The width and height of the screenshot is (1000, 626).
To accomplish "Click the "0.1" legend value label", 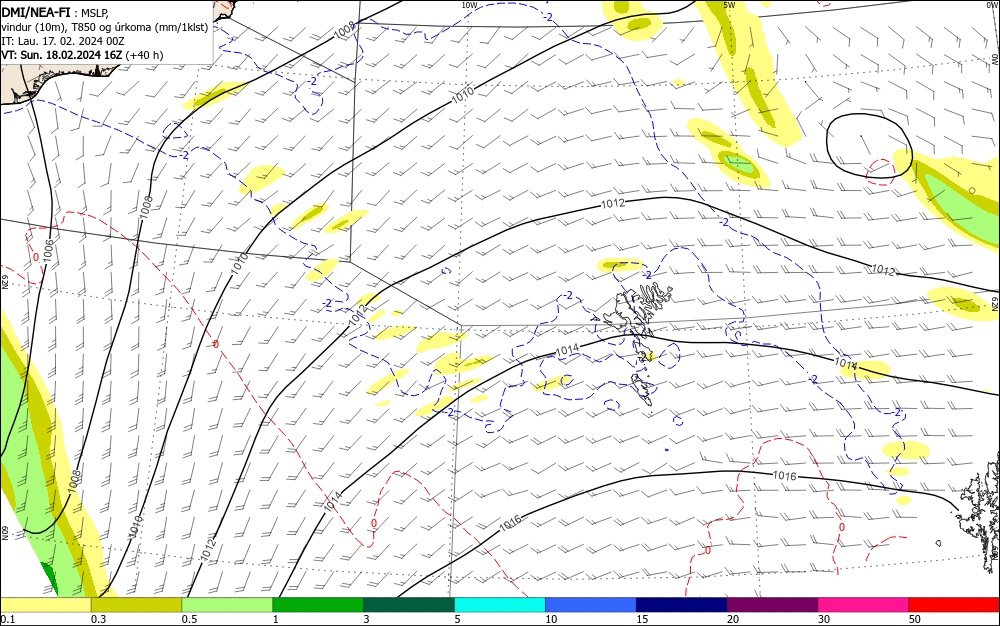I will pos(7,620).
